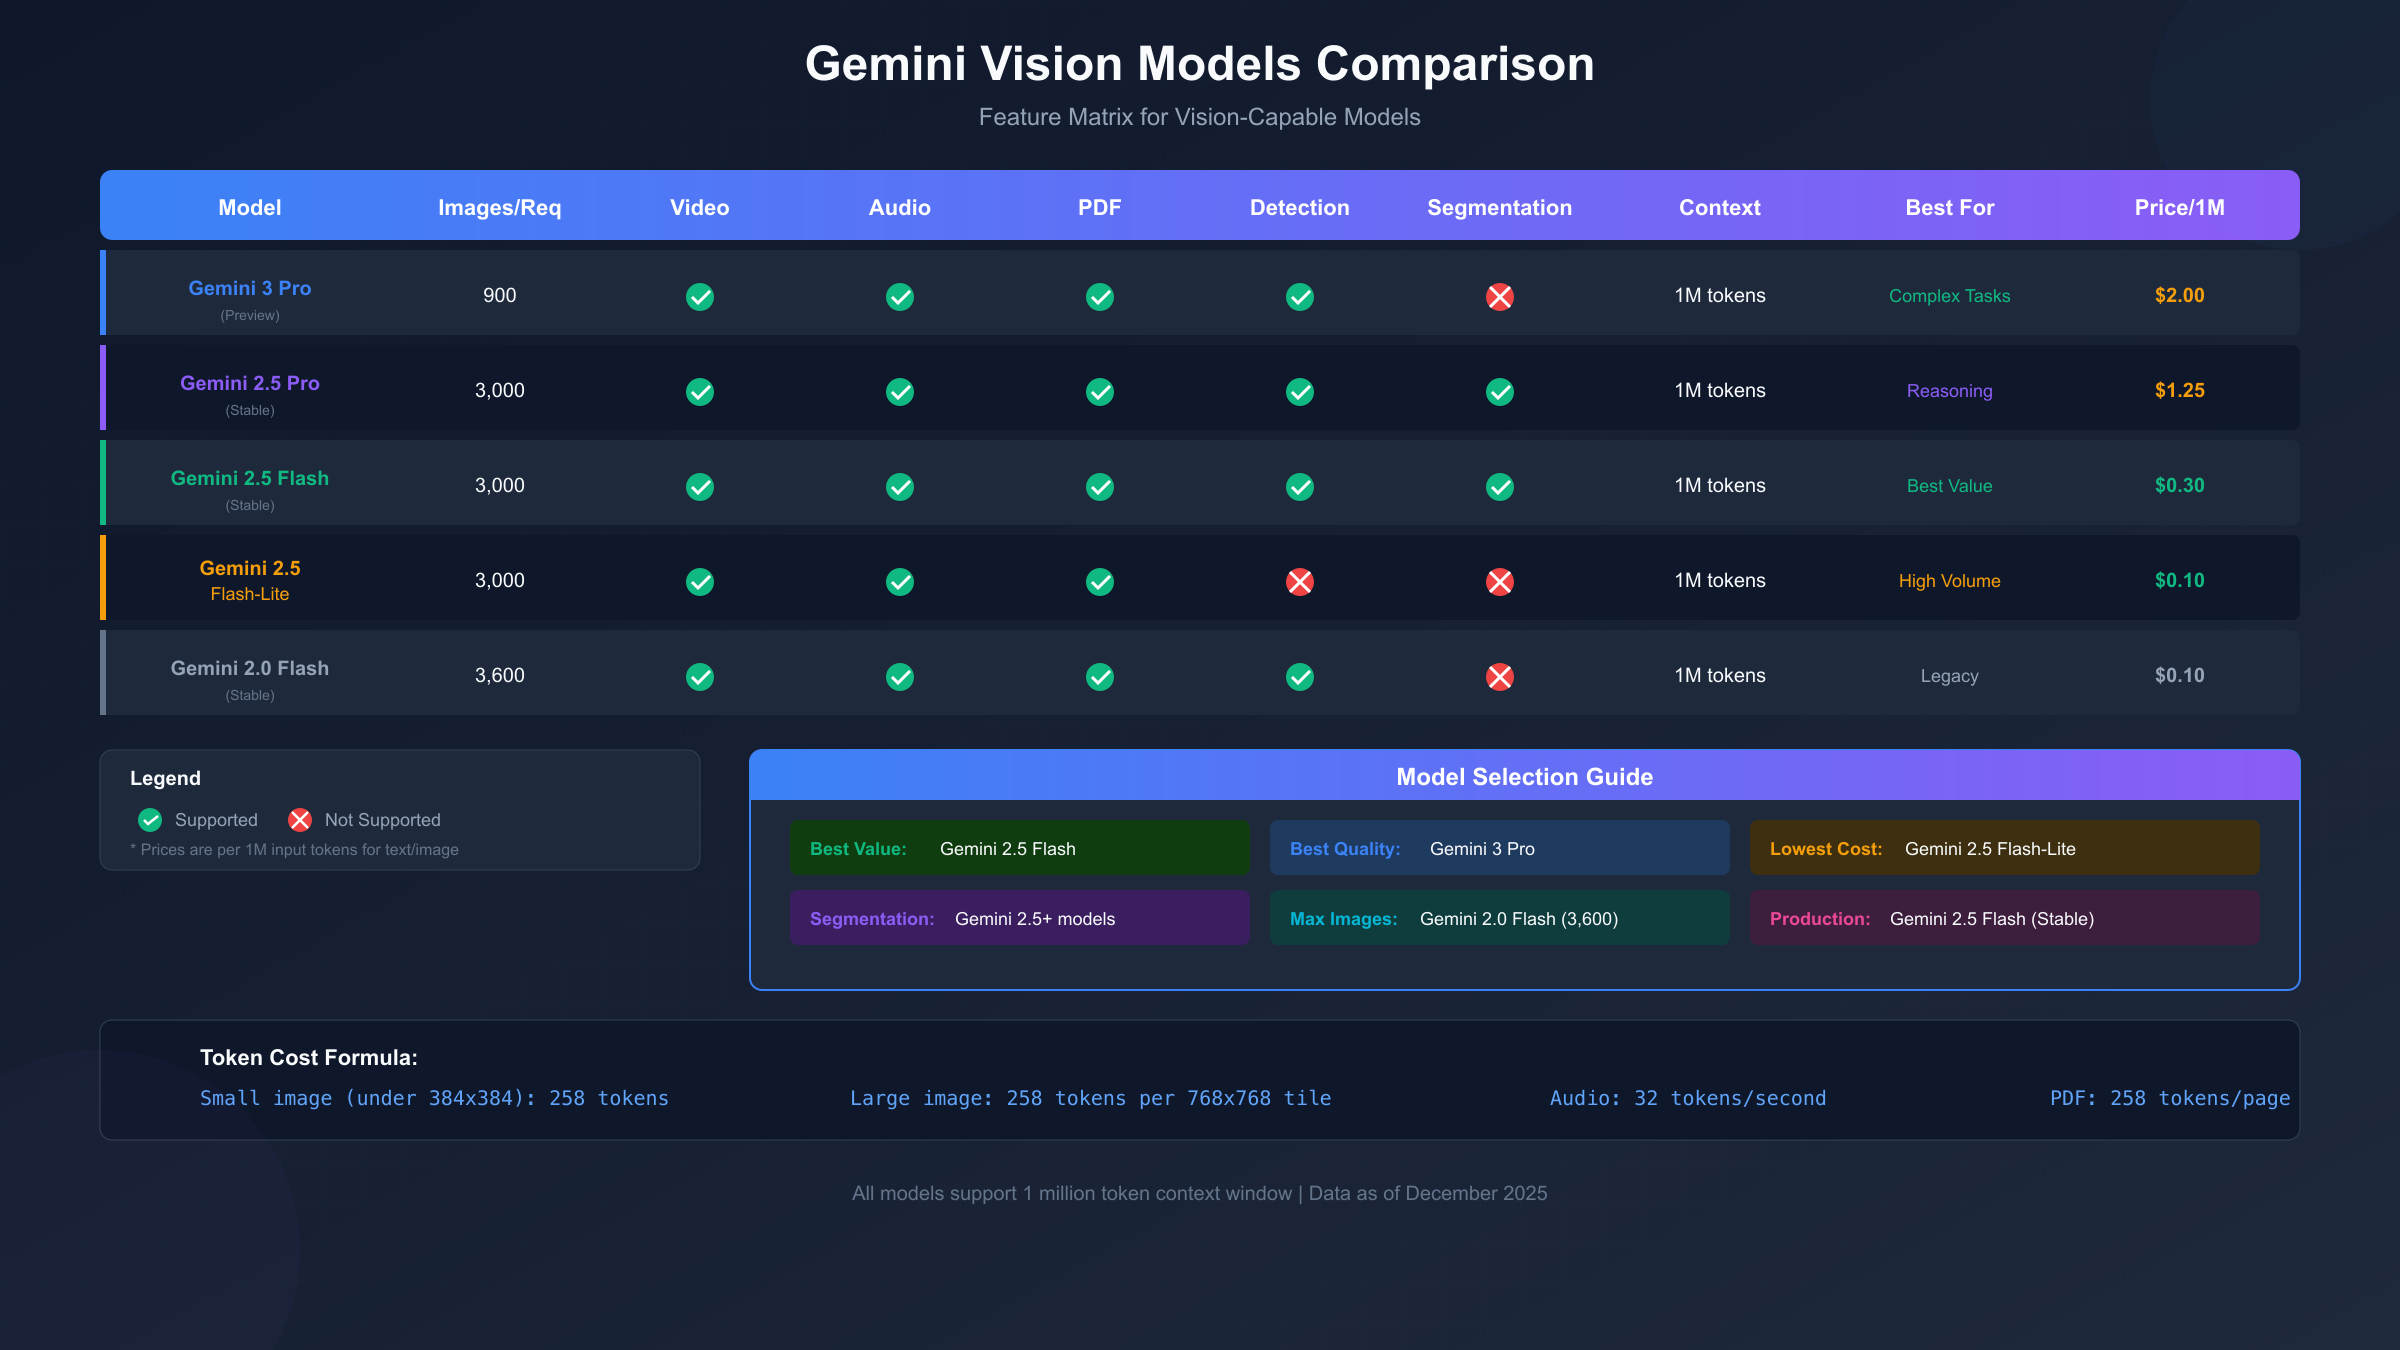Click the purple Segmentation color swatch card
The width and height of the screenshot is (2400, 1350).
tap(1019, 917)
